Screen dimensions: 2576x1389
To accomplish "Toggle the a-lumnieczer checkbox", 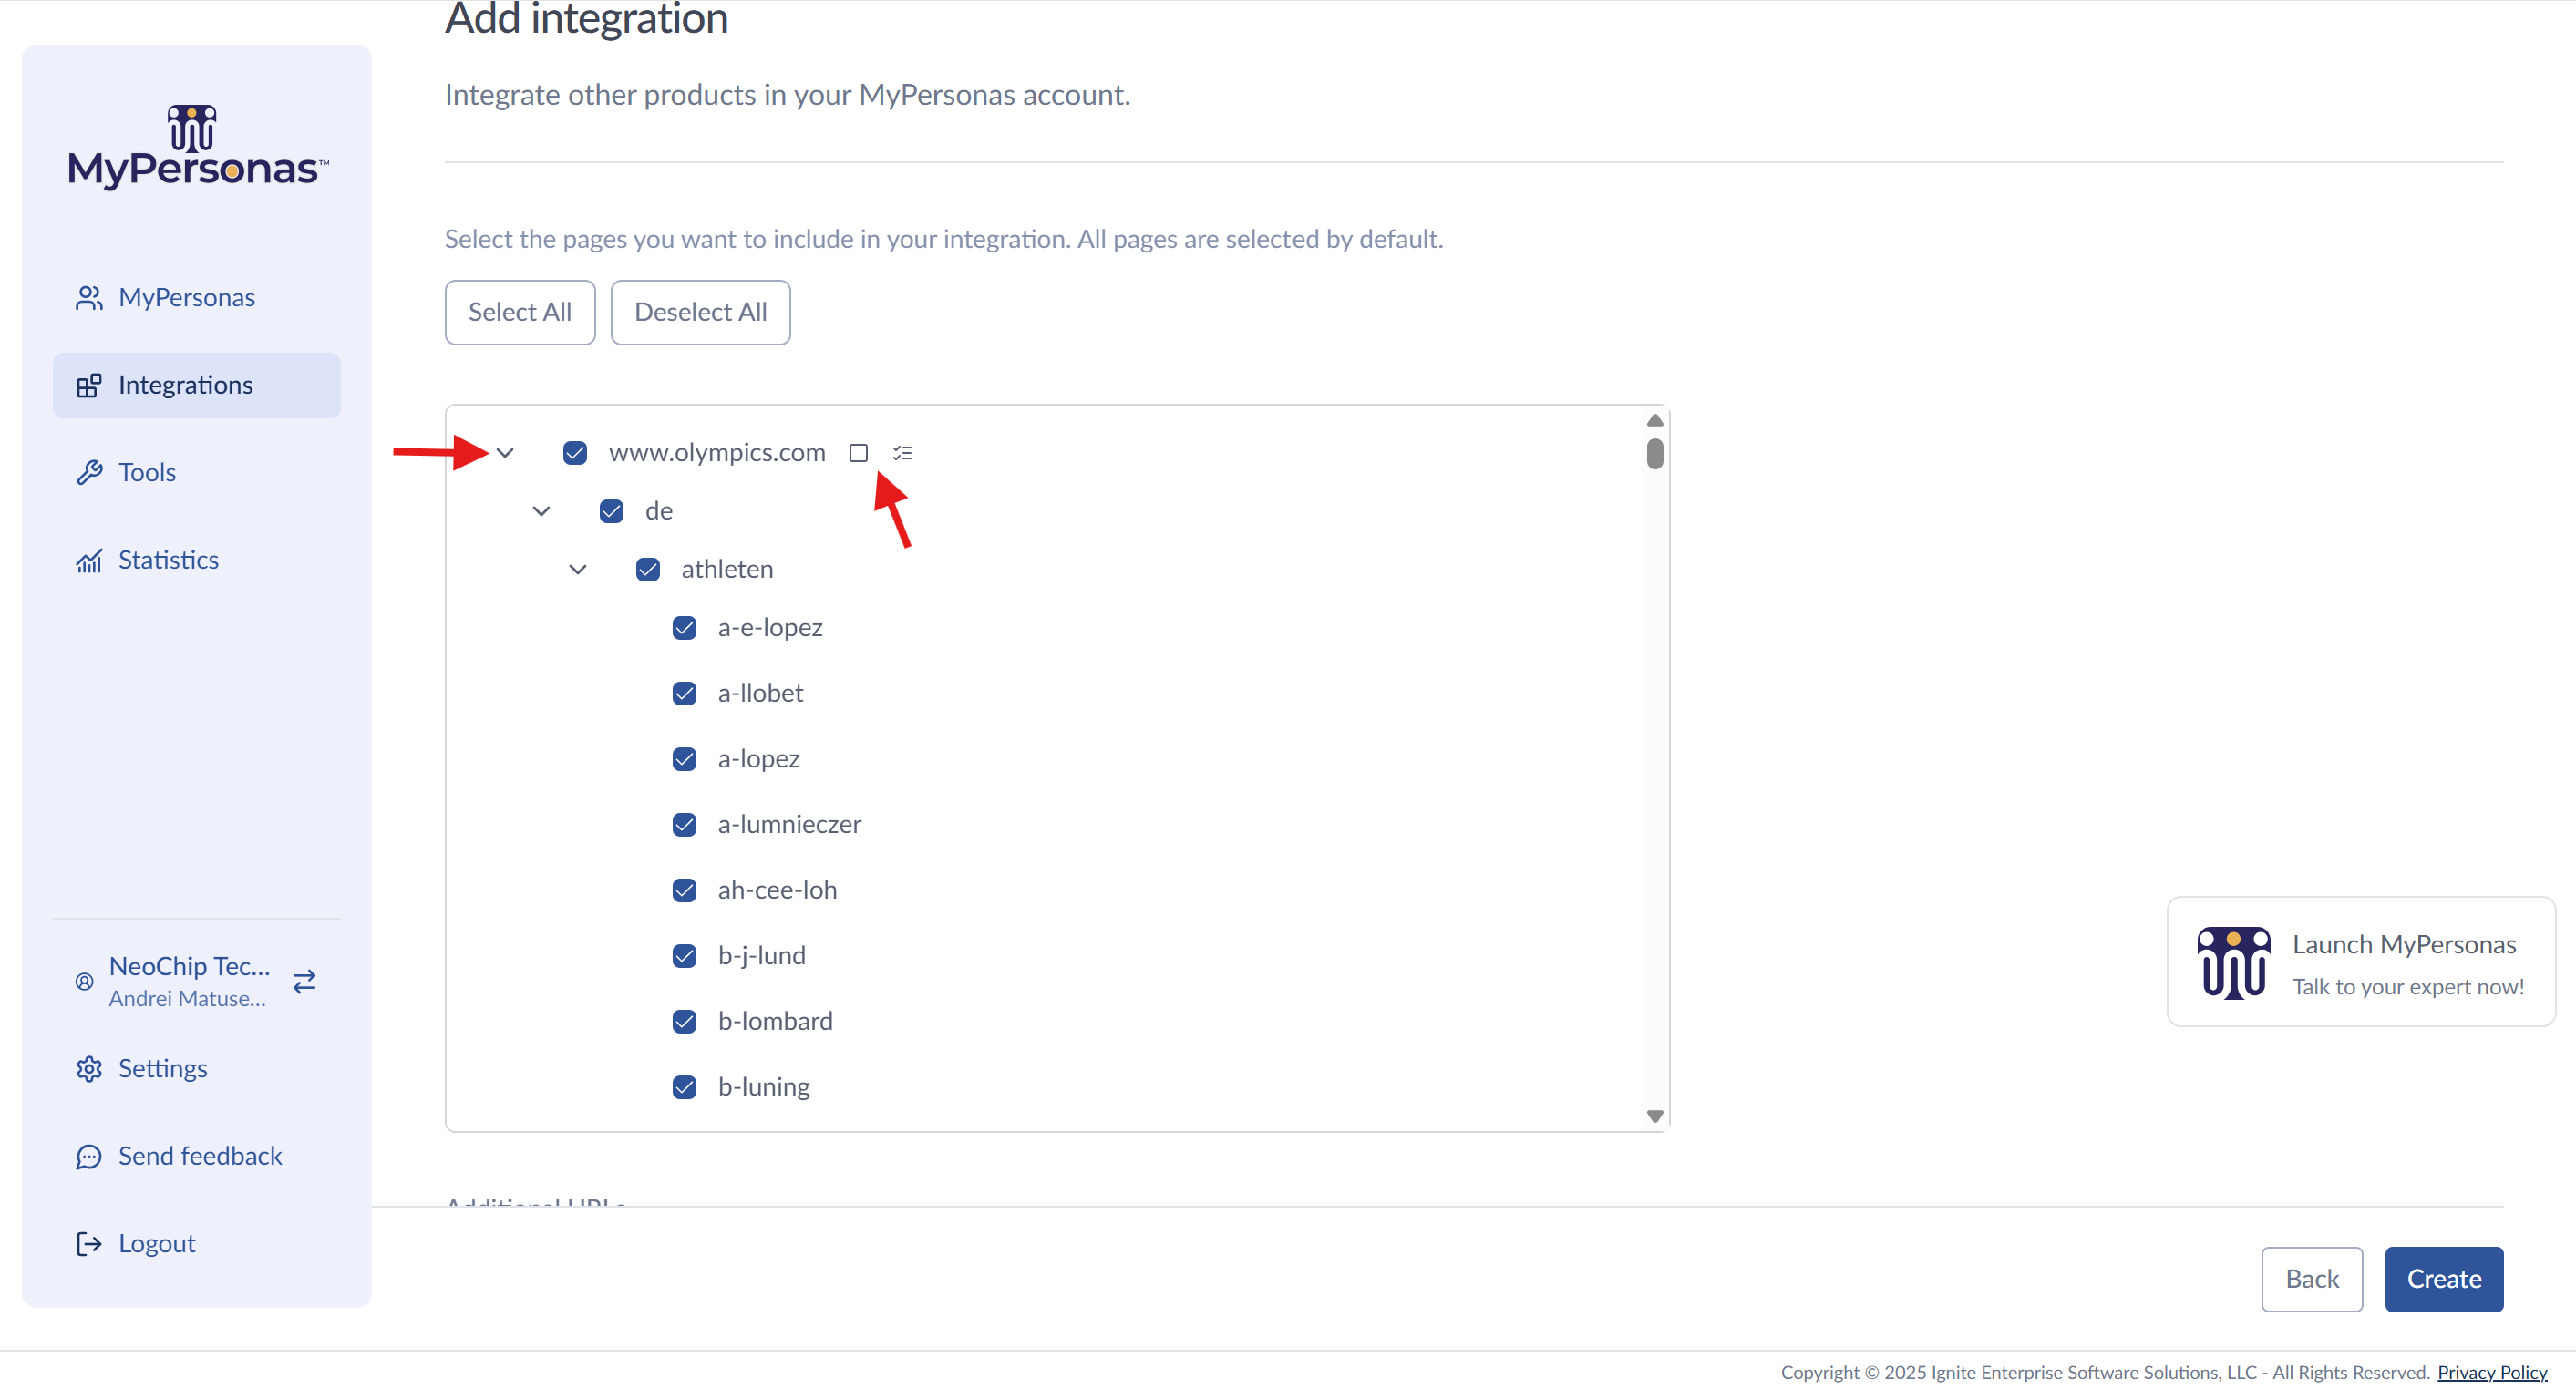I will [684, 825].
